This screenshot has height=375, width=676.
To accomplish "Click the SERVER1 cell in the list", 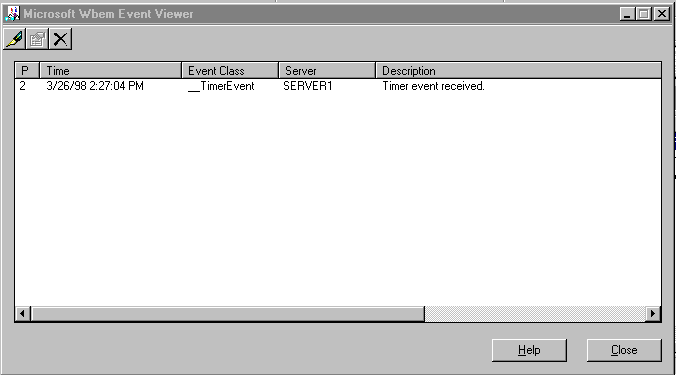I will 307,86.
